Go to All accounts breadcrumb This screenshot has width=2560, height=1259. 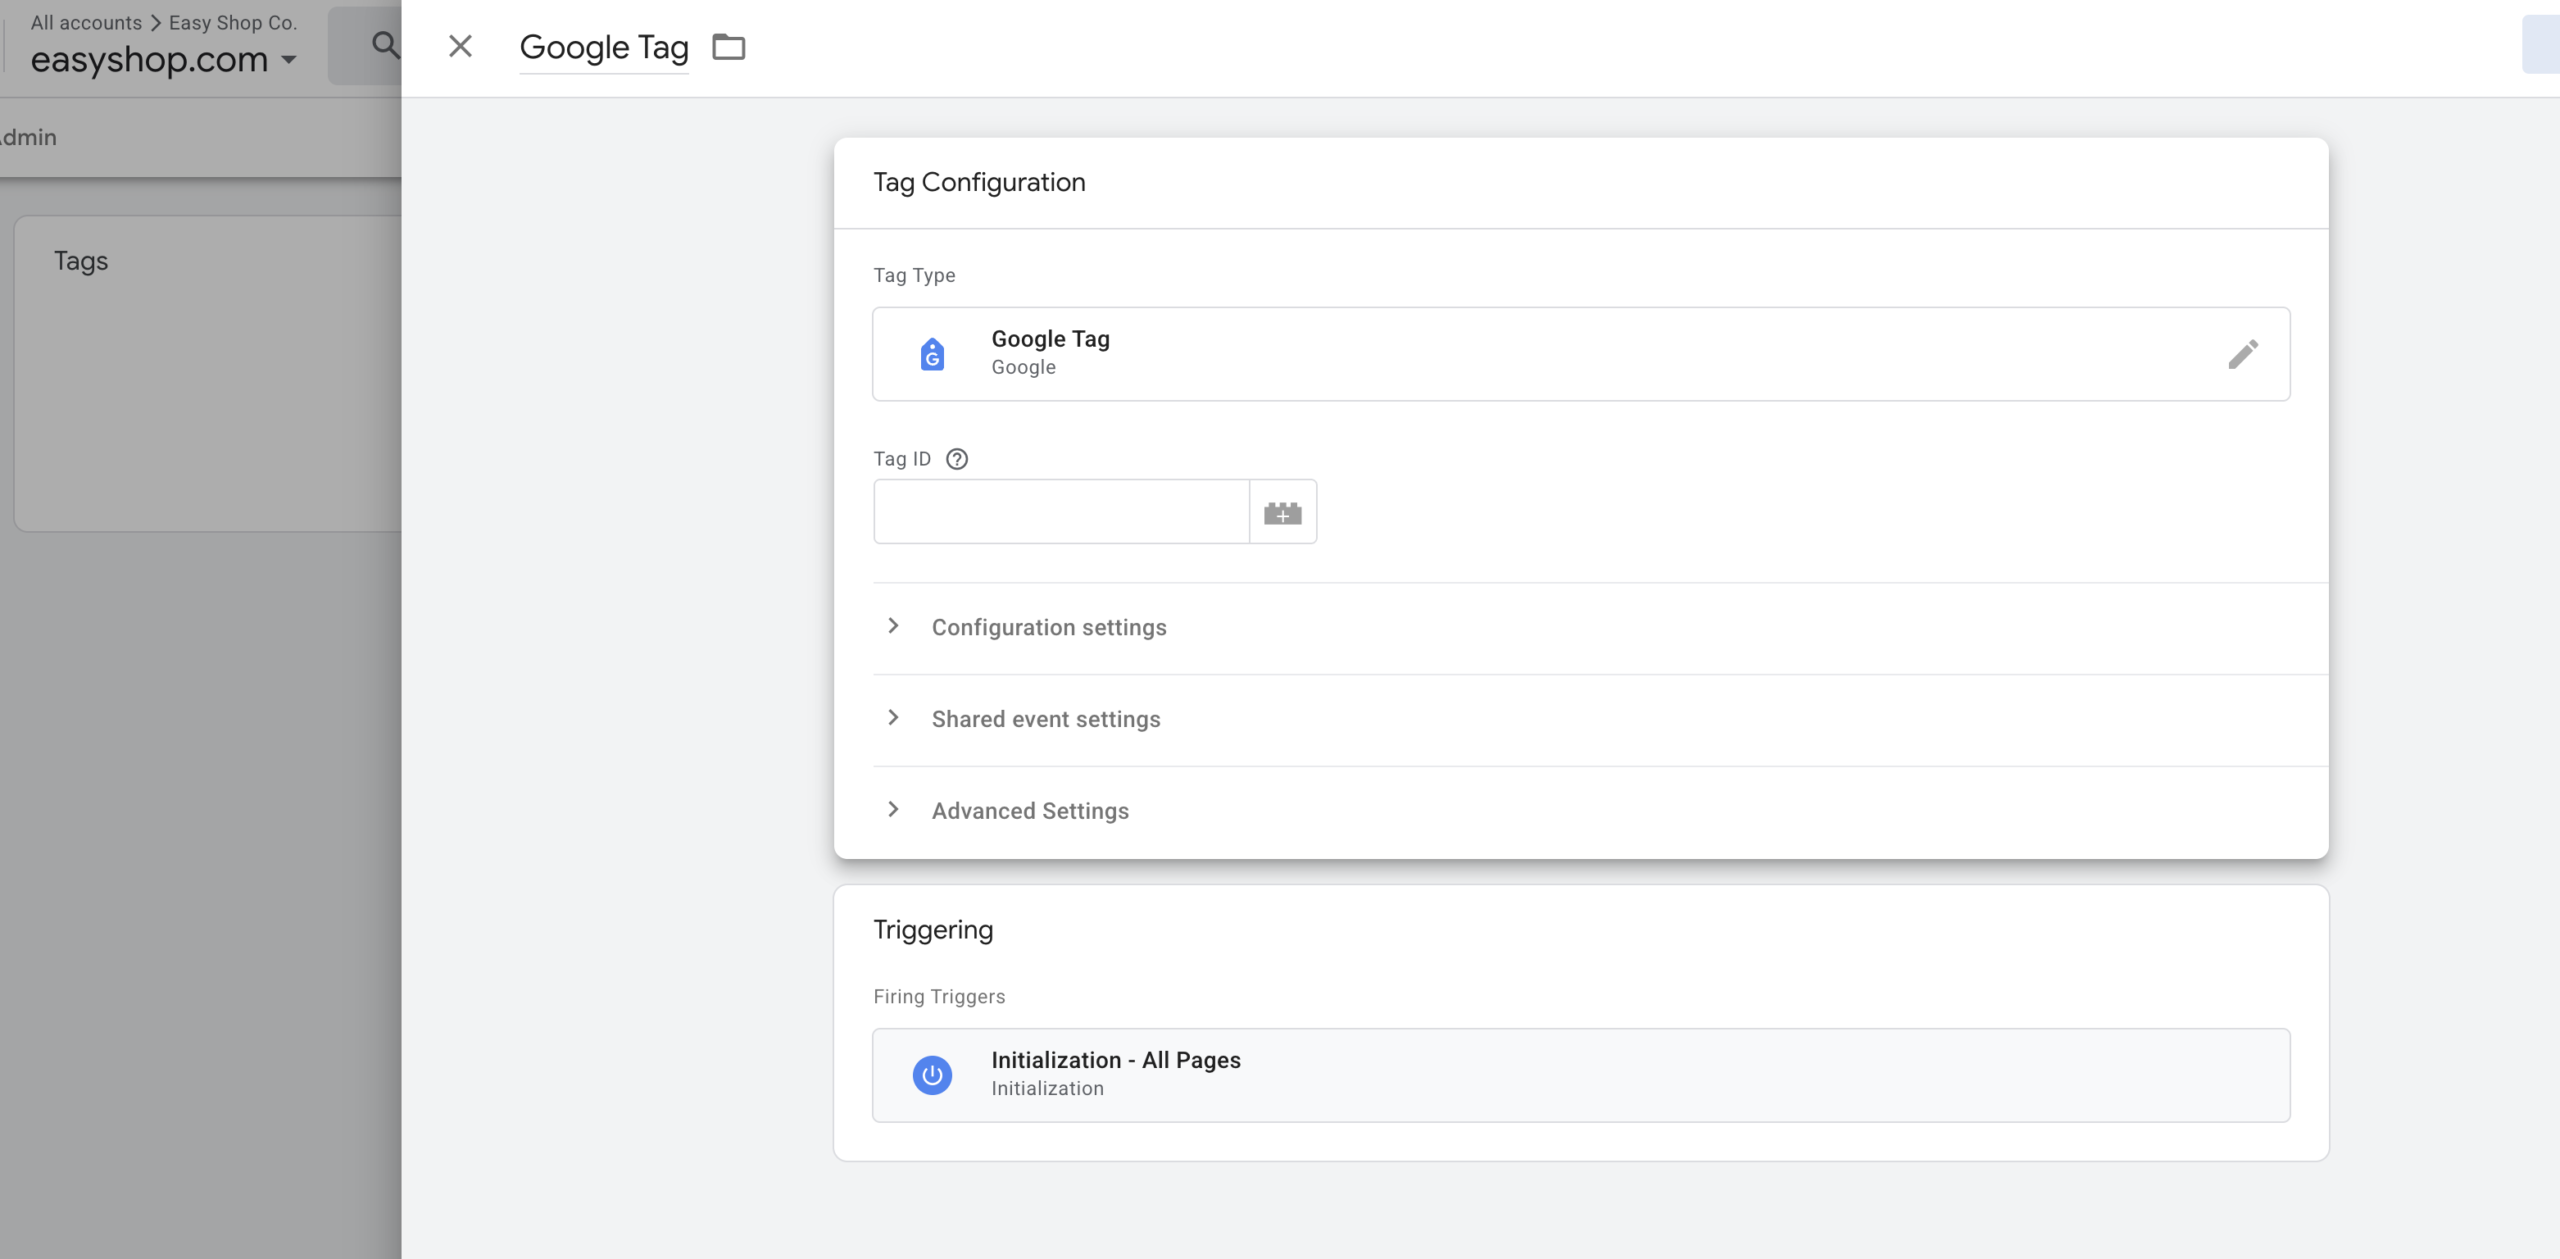[x=86, y=22]
